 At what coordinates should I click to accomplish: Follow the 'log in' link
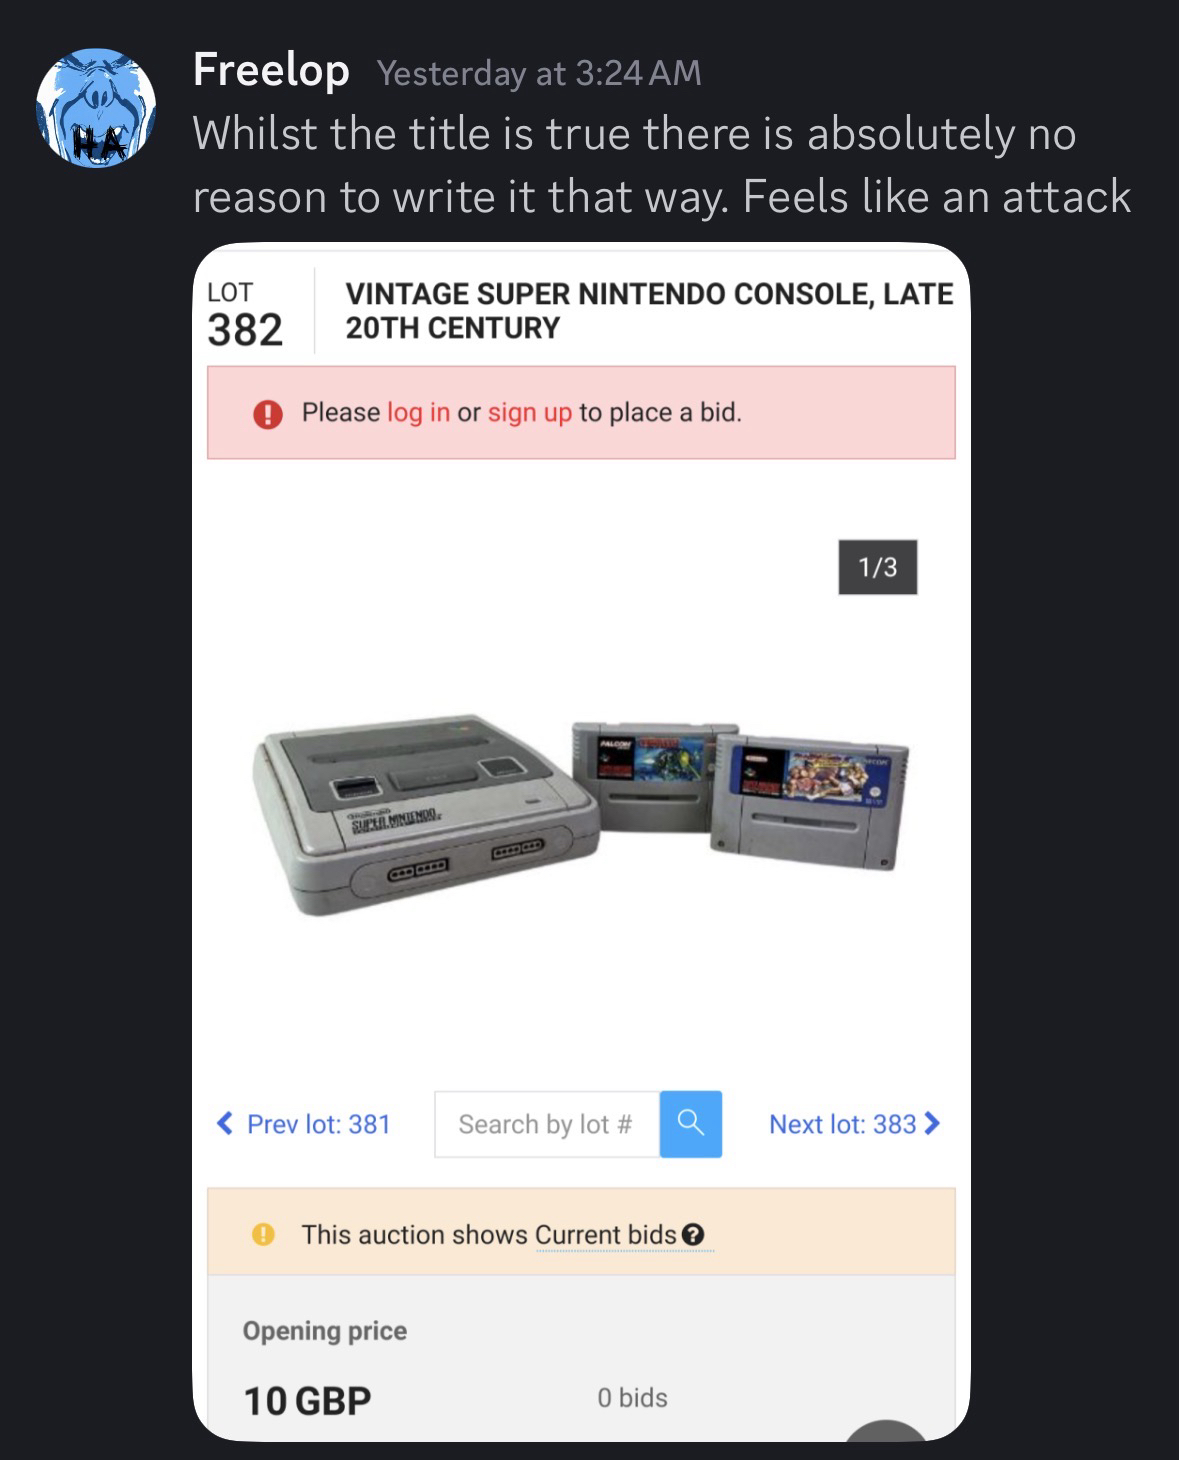[x=418, y=412]
